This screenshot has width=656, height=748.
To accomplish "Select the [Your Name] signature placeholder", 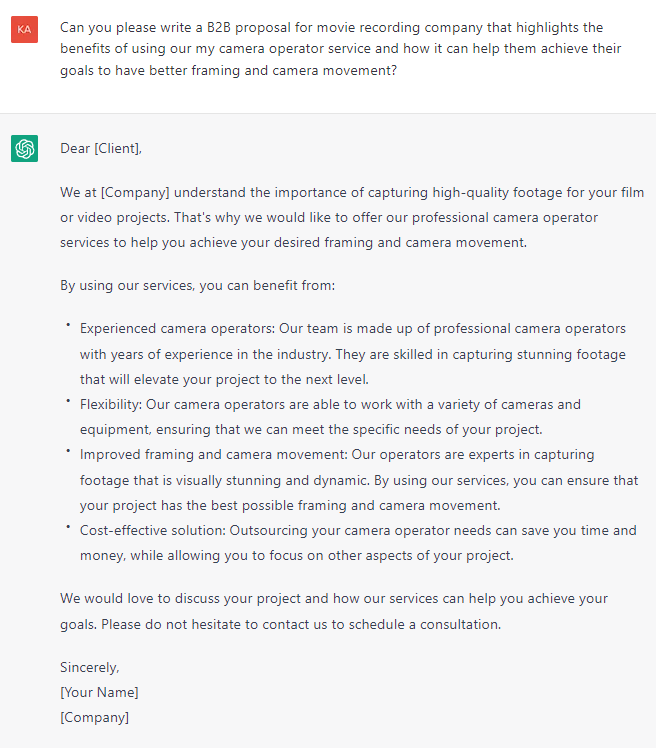I will (99, 692).
